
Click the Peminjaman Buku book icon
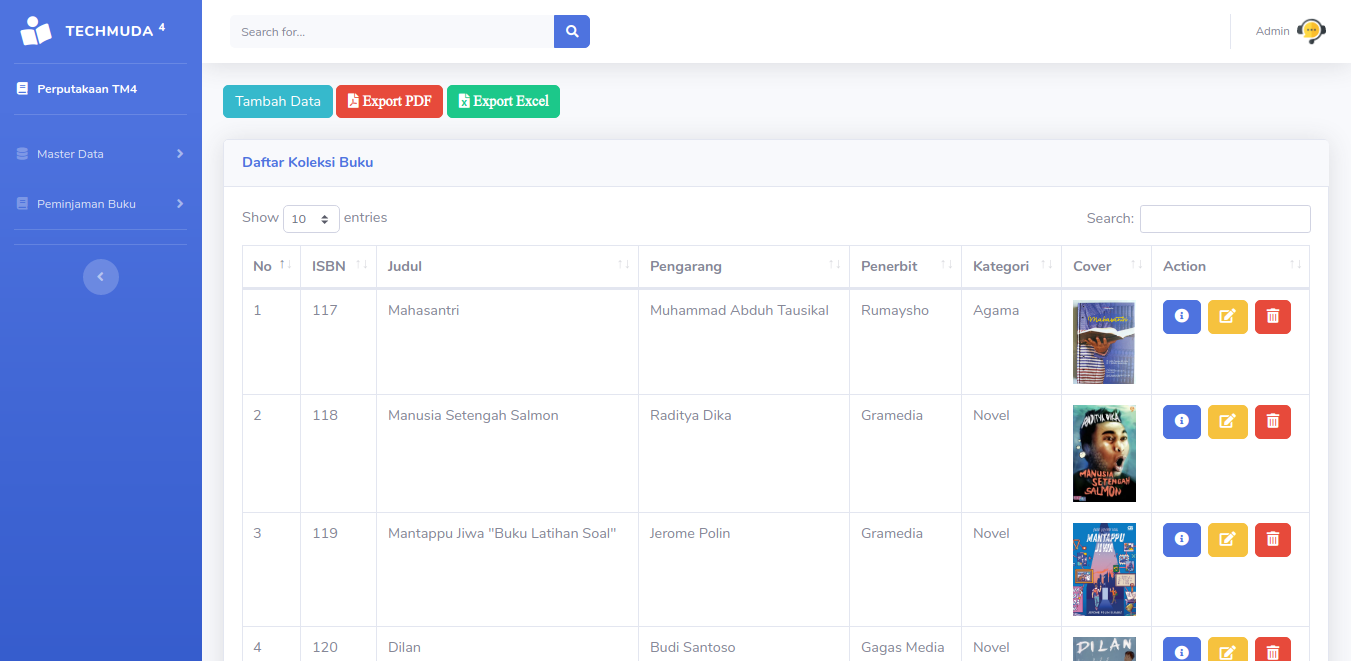tap(22, 204)
